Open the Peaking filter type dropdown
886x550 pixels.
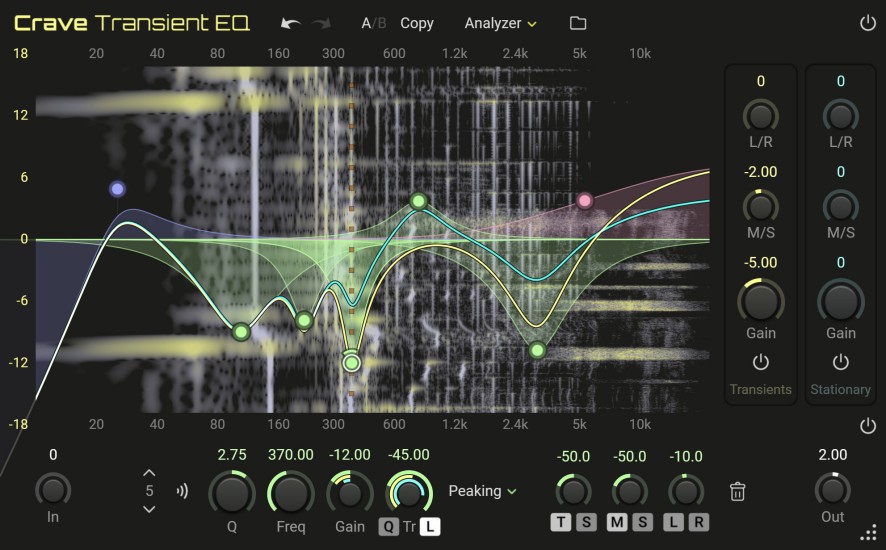click(483, 491)
